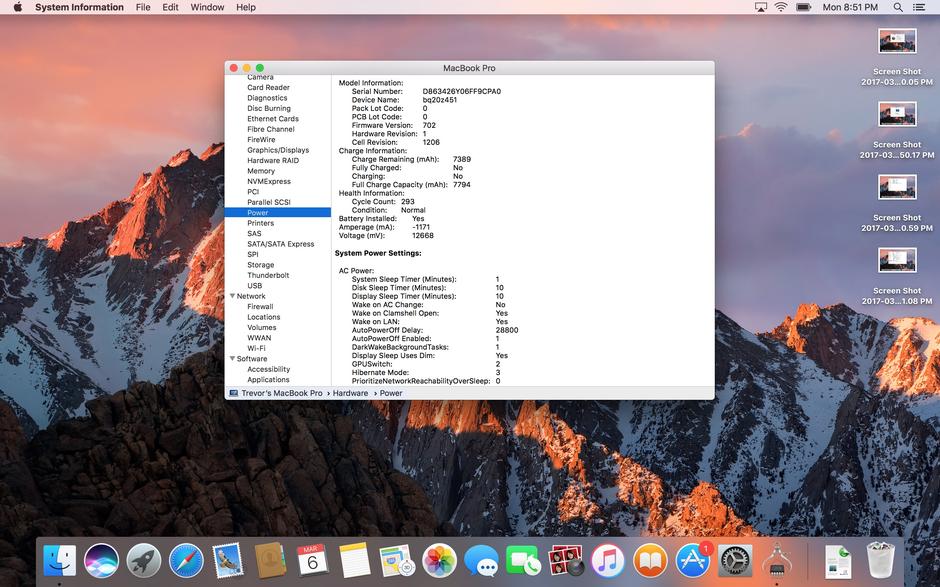This screenshot has height=587, width=940.
Task: Open the Apple menu
Action: click(x=17, y=7)
